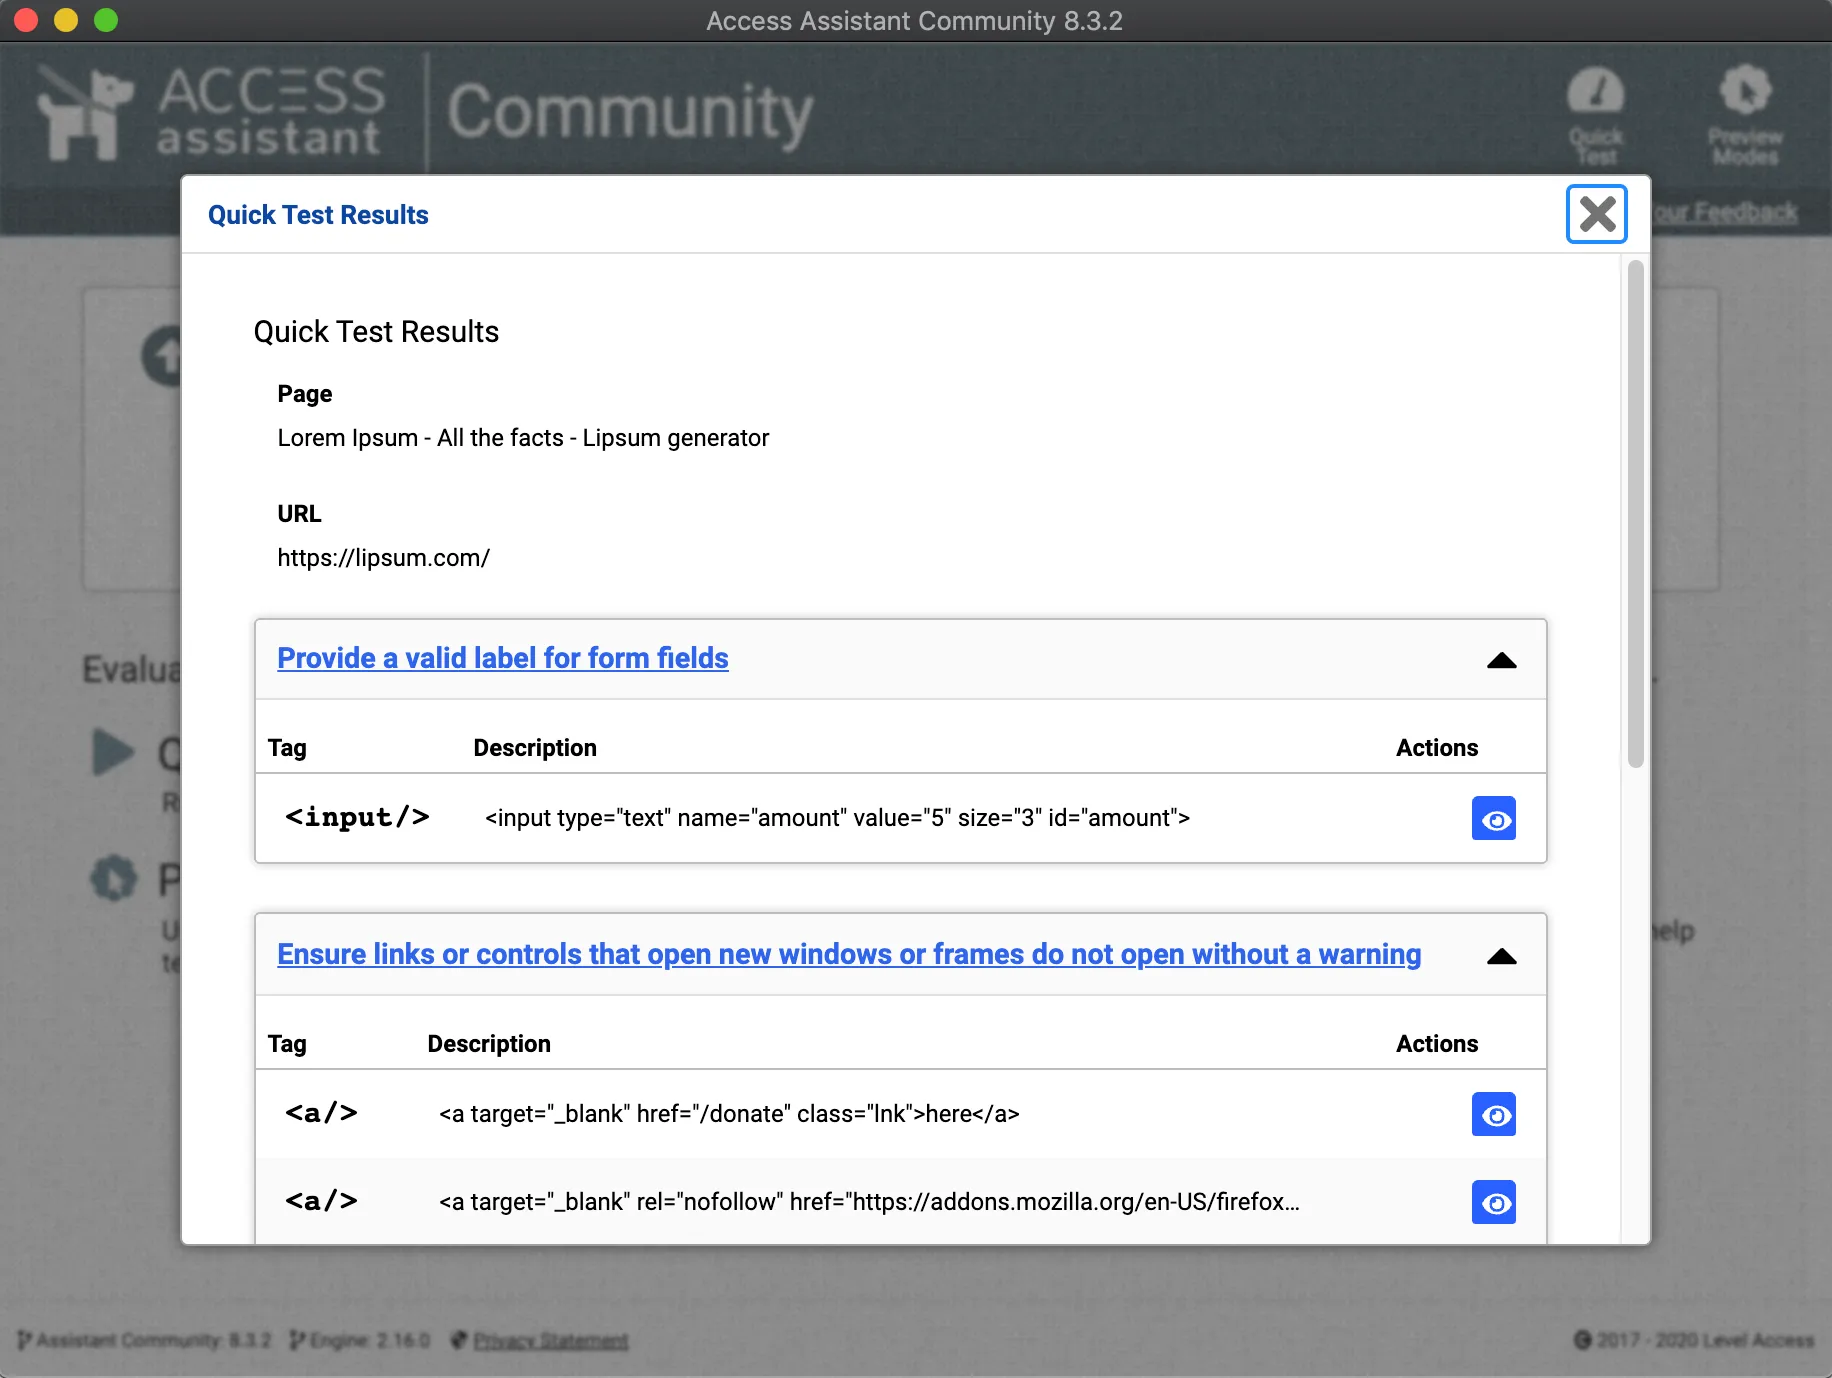Click the https://lipsum.com/ URL text
This screenshot has width=1832, height=1378.
click(x=383, y=558)
